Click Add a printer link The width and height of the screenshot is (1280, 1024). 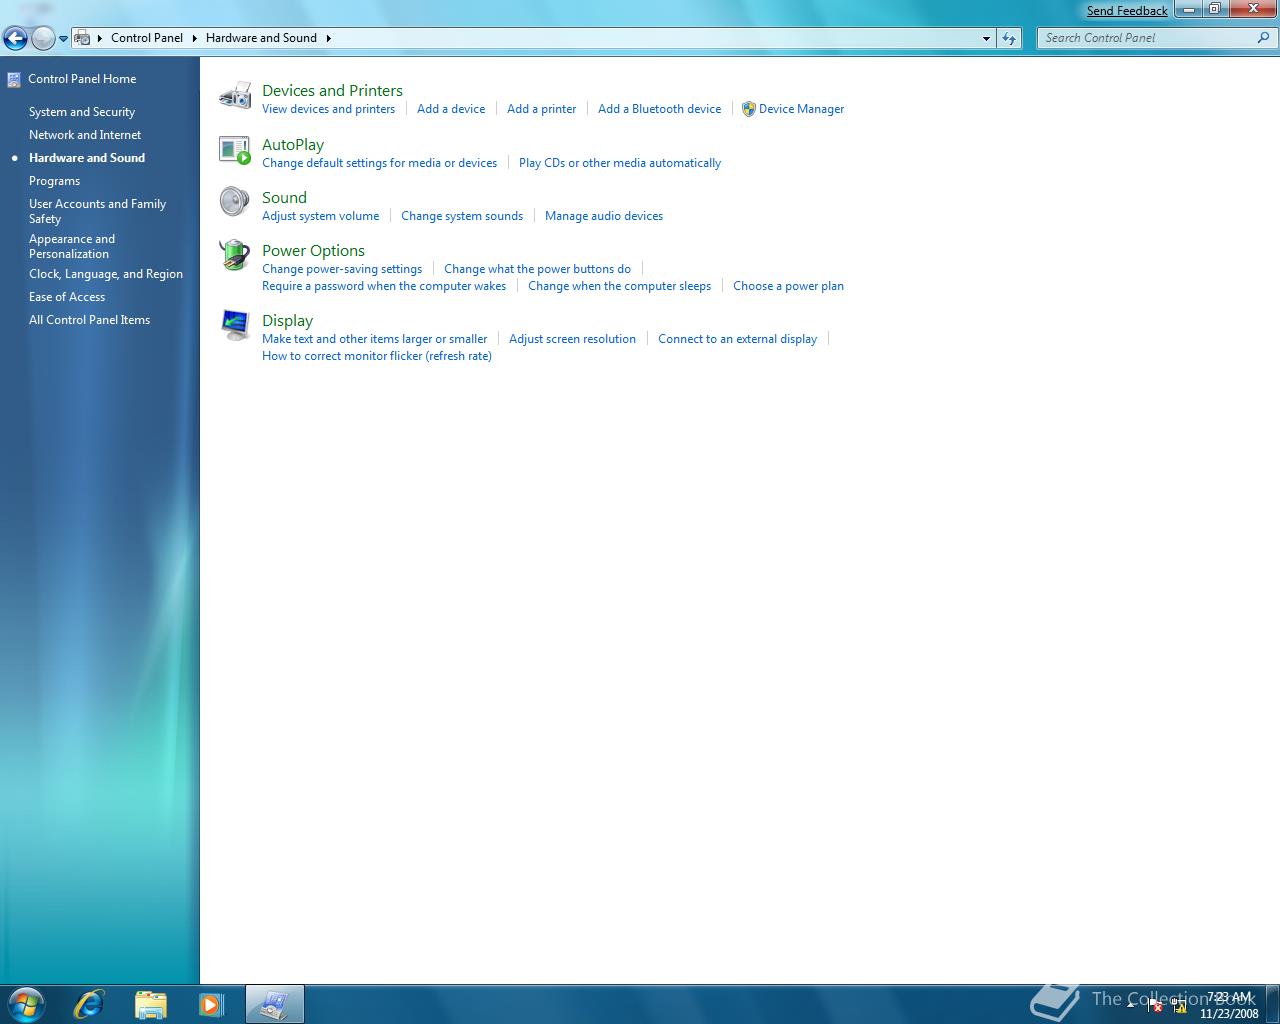click(541, 109)
